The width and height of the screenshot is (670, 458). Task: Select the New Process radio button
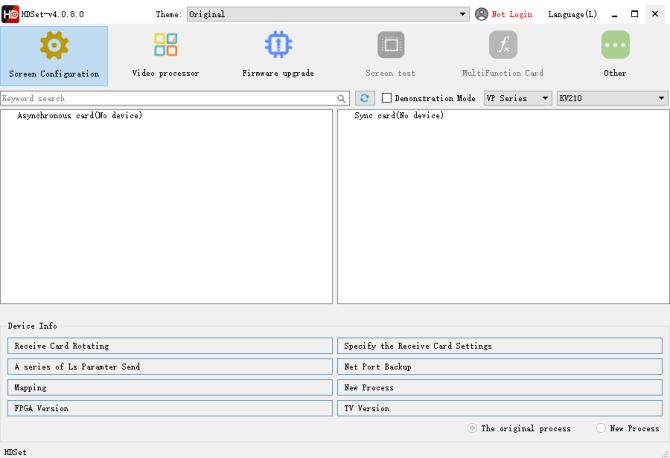(x=601, y=428)
